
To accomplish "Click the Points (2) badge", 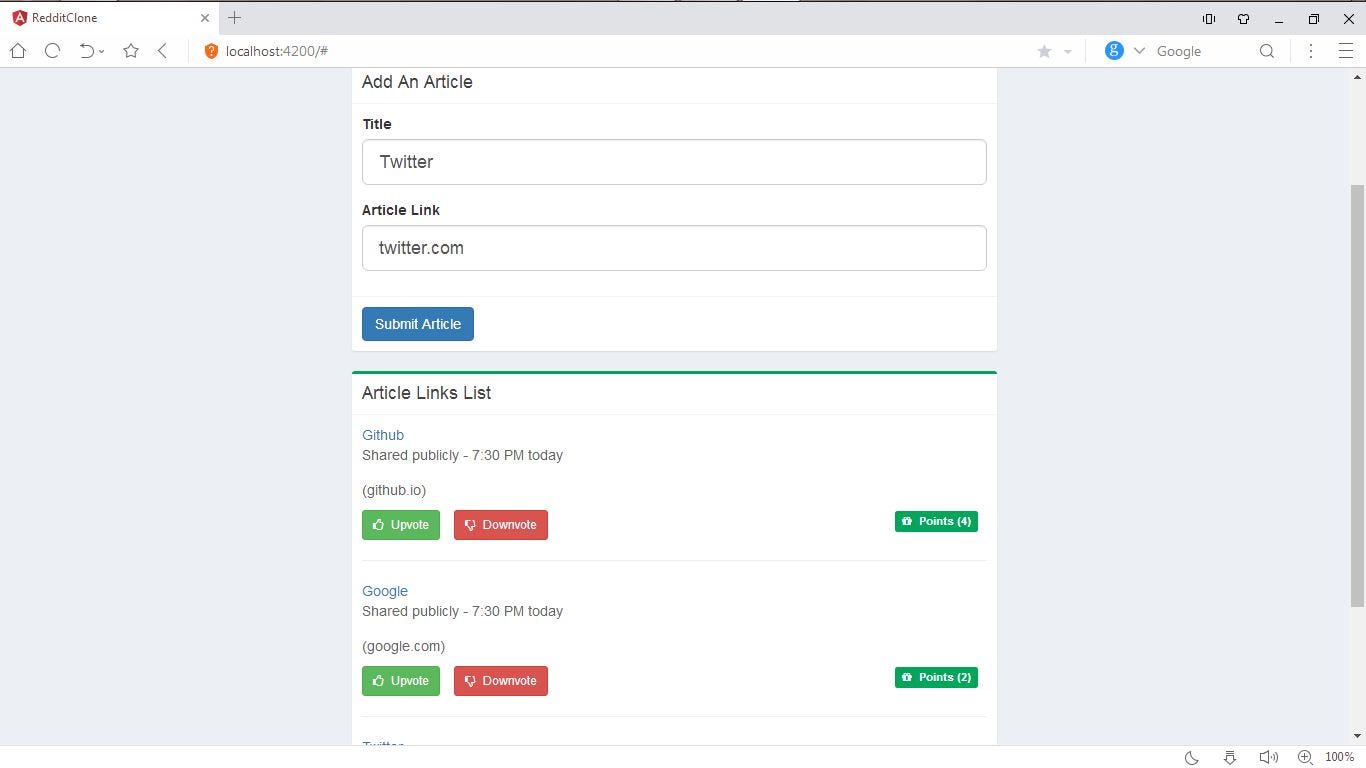I will (936, 677).
